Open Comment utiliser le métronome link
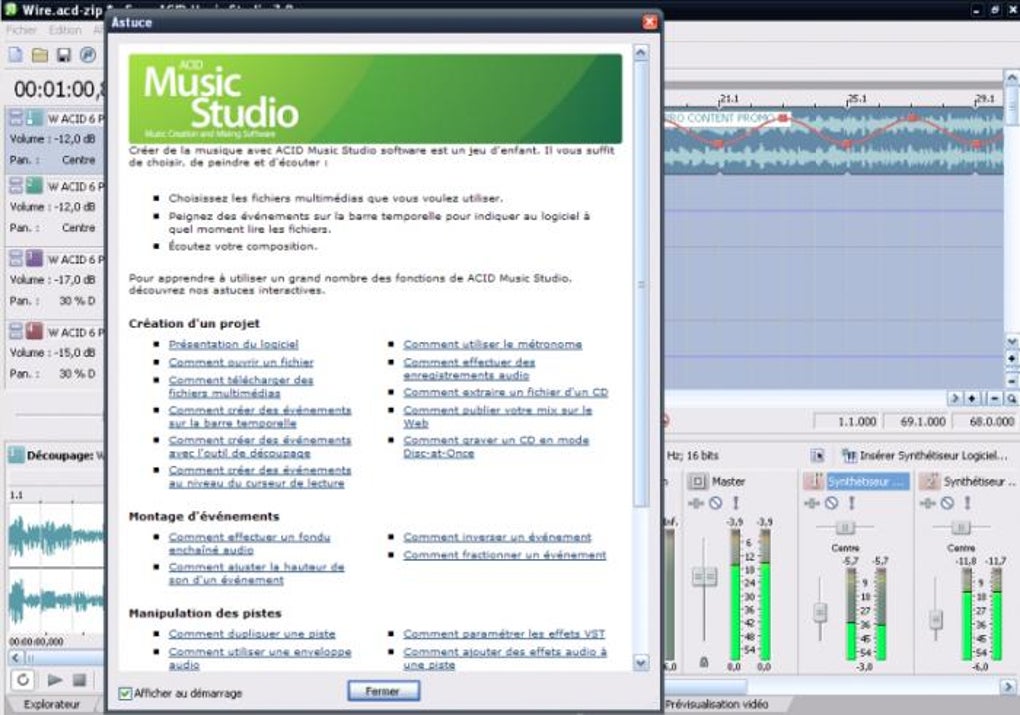1020x715 pixels. tap(492, 344)
